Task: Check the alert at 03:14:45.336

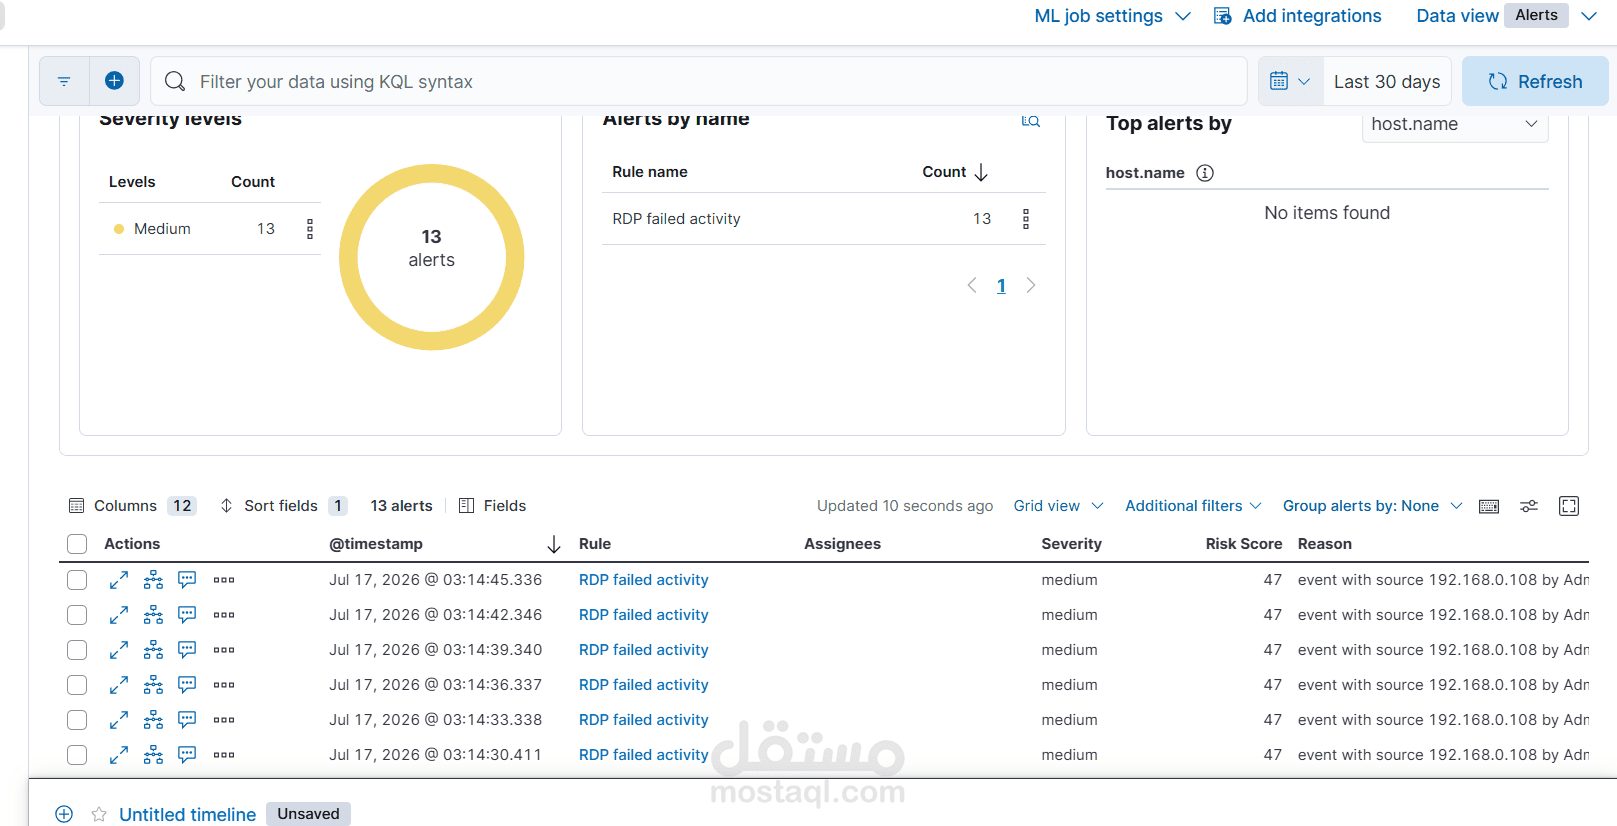Action: pos(77,580)
